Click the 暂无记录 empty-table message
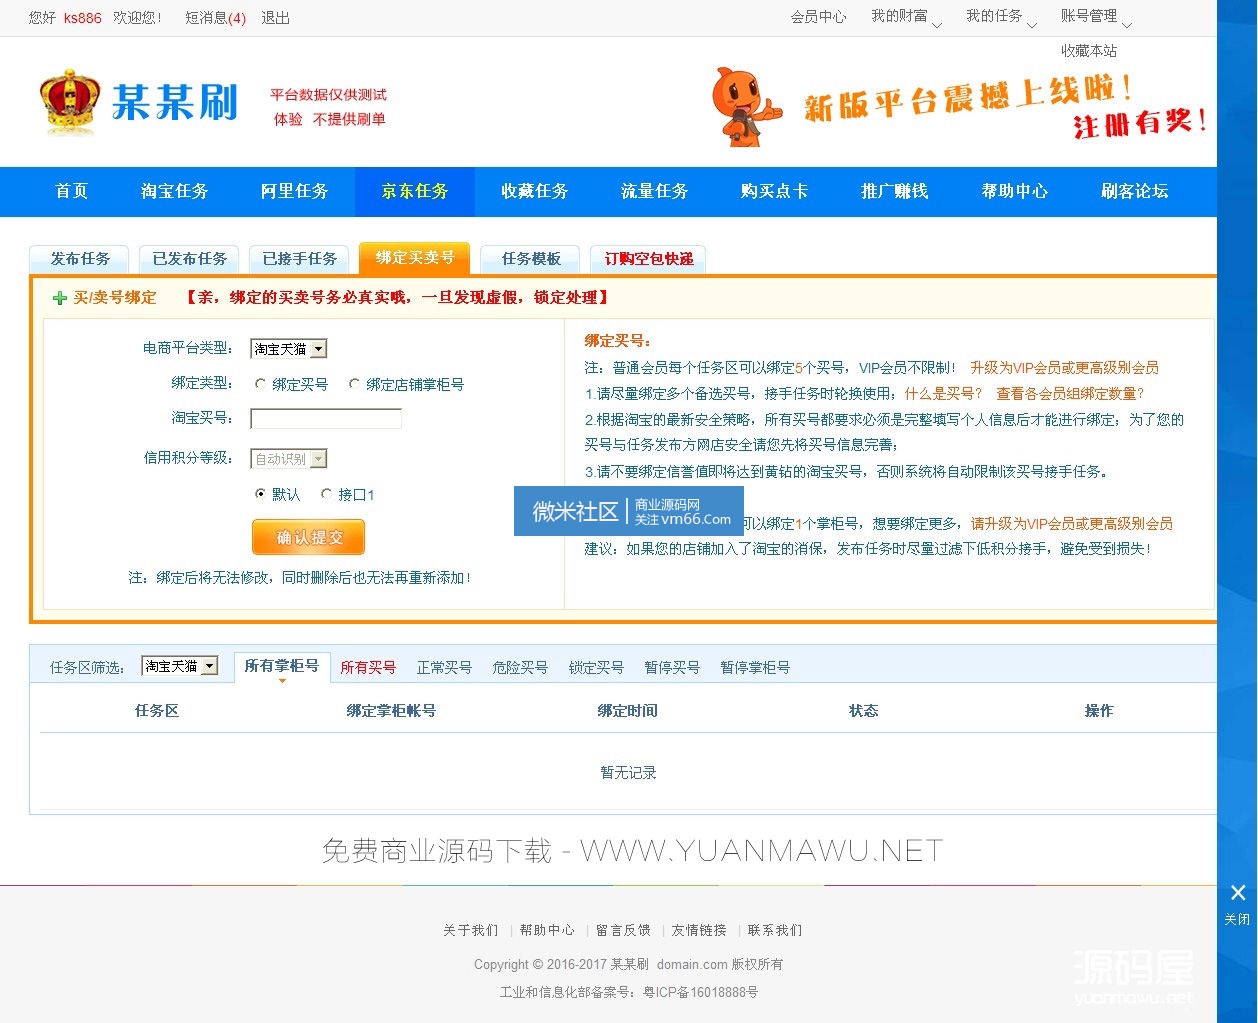 tap(628, 773)
